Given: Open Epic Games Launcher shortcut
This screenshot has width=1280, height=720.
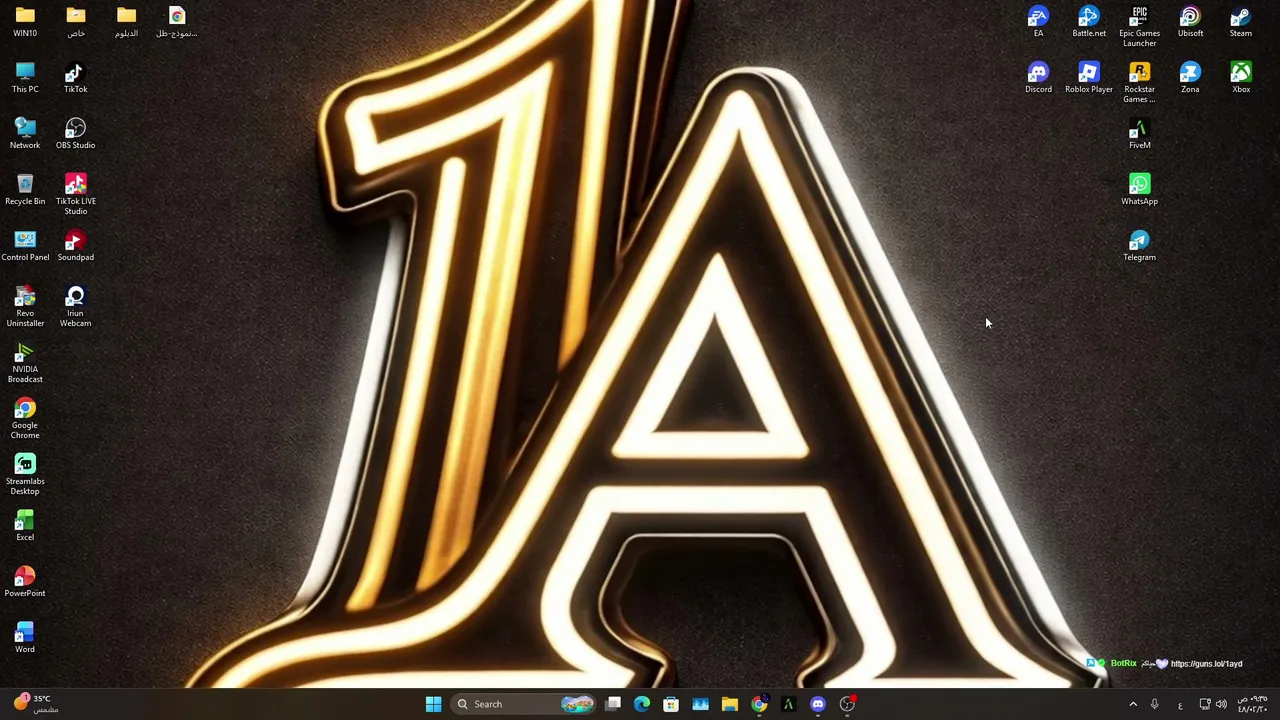Looking at the screenshot, I should (x=1139, y=27).
